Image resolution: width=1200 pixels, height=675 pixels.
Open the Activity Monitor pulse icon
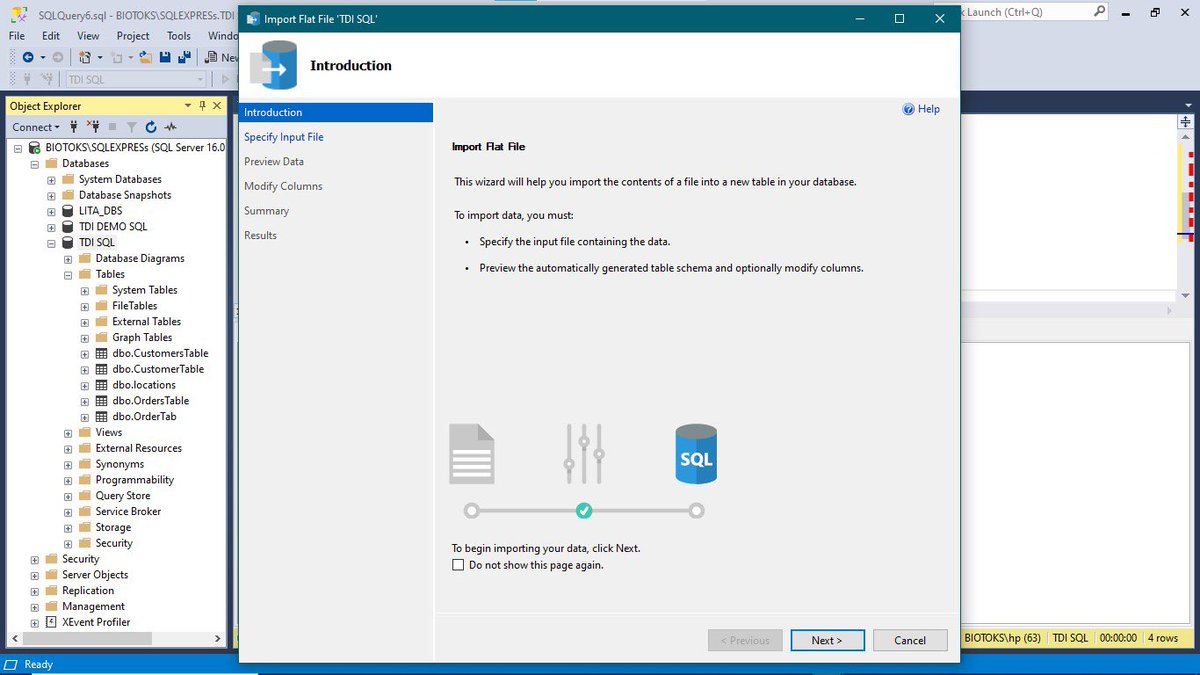coord(171,127)
